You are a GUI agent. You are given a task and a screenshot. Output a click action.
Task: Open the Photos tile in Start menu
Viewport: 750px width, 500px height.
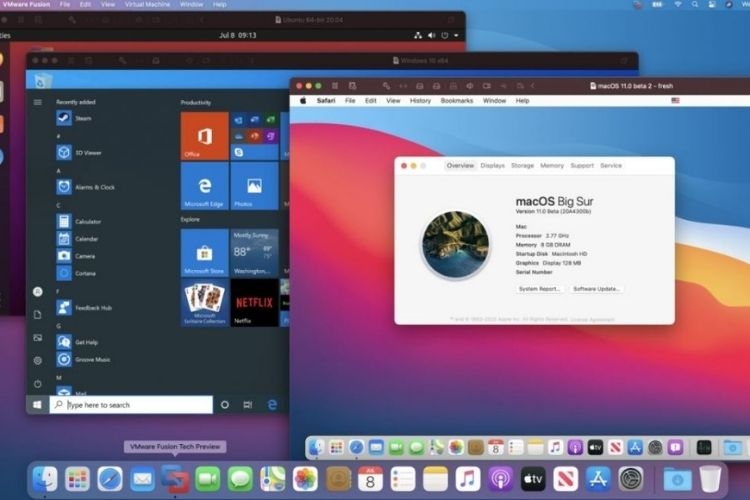(254, 186)
